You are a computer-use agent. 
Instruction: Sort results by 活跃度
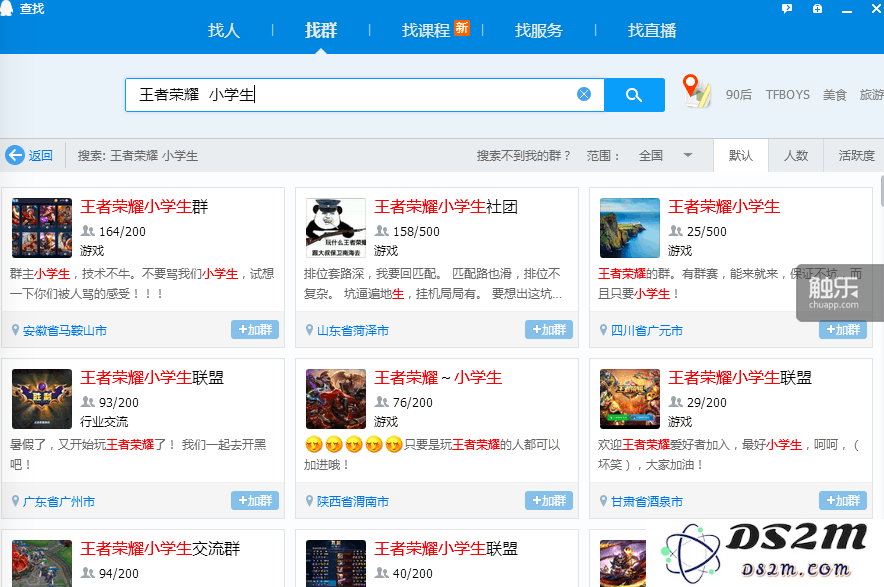856,156
